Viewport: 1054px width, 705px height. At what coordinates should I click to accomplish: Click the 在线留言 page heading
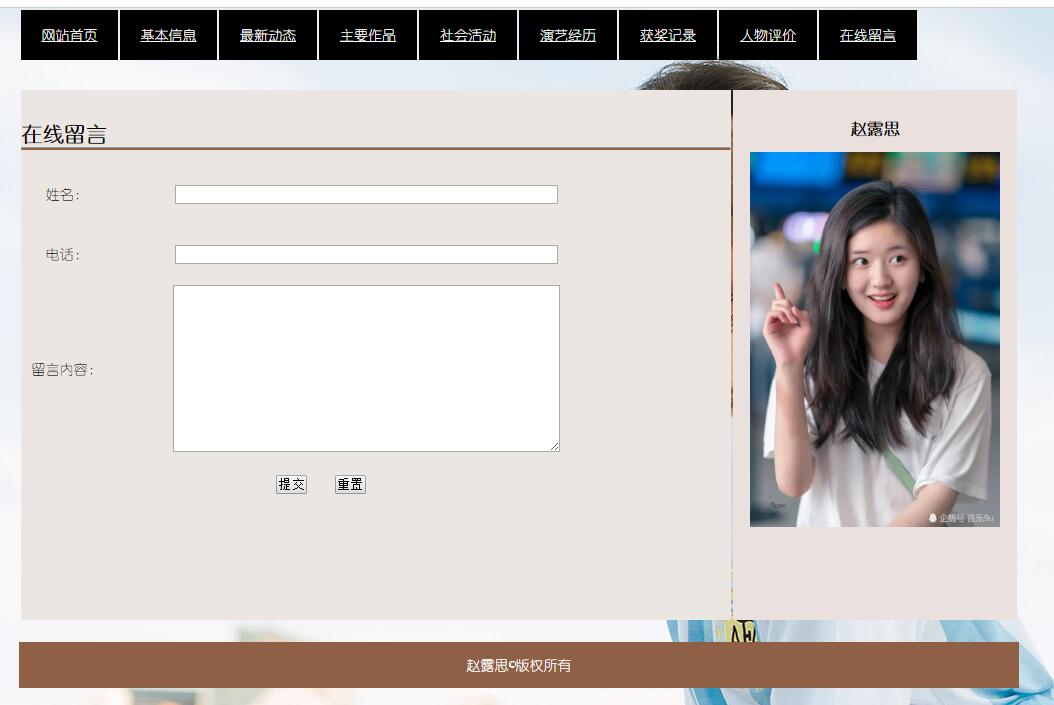pos(64,134)
